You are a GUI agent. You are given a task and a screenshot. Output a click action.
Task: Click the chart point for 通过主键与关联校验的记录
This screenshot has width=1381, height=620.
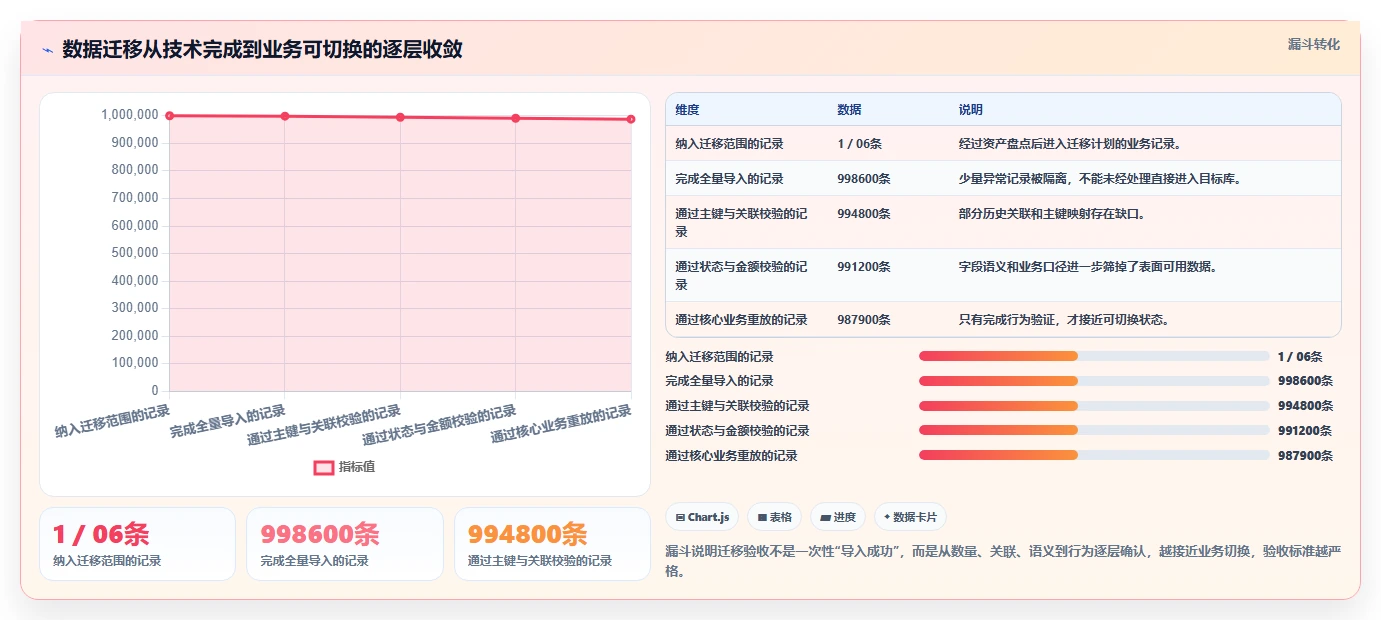pos(400,117)
